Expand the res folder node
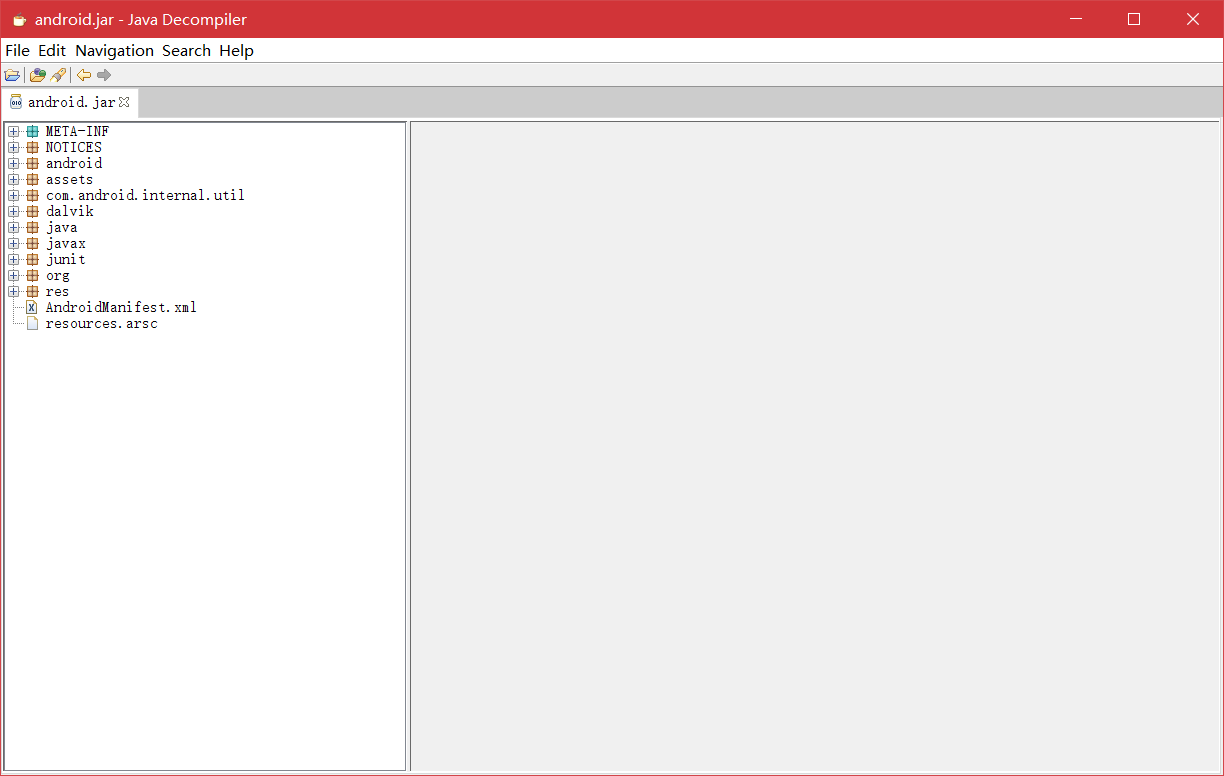 (13, 291)
